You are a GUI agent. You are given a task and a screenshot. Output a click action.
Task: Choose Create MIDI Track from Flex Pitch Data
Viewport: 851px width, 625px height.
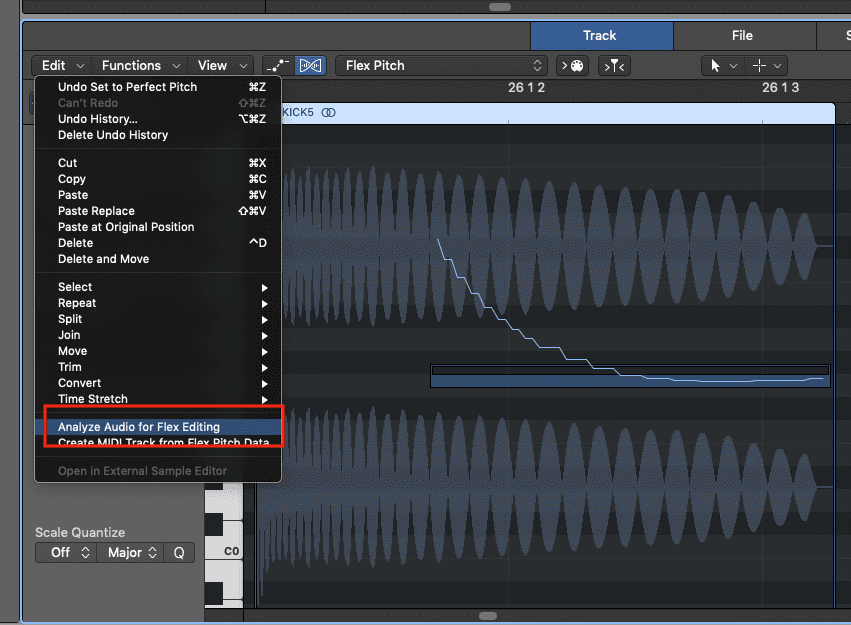[158, 443]
